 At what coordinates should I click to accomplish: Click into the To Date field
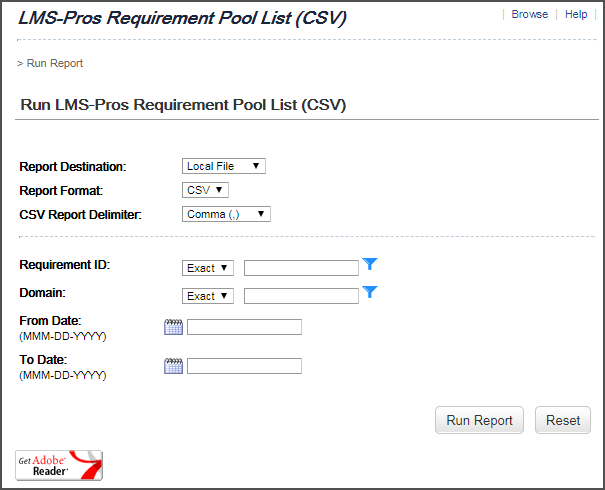[x=244, y=366]
